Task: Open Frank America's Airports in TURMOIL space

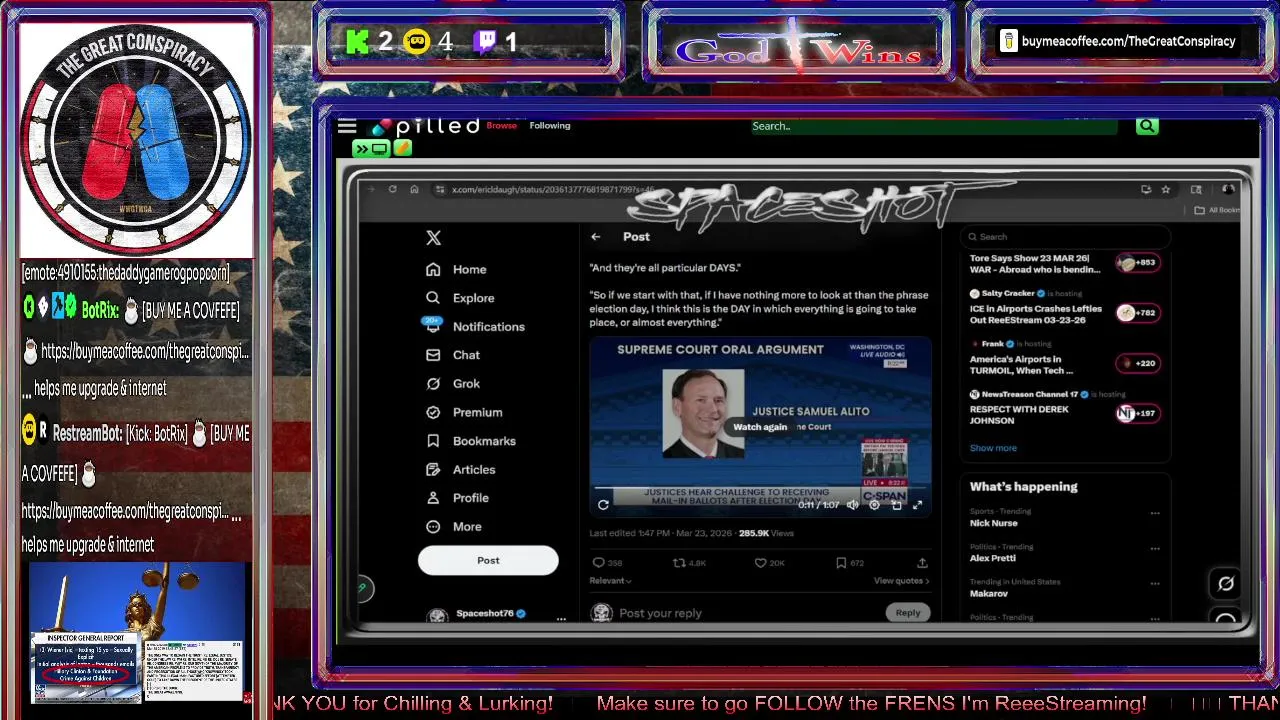Action: 1064,358
